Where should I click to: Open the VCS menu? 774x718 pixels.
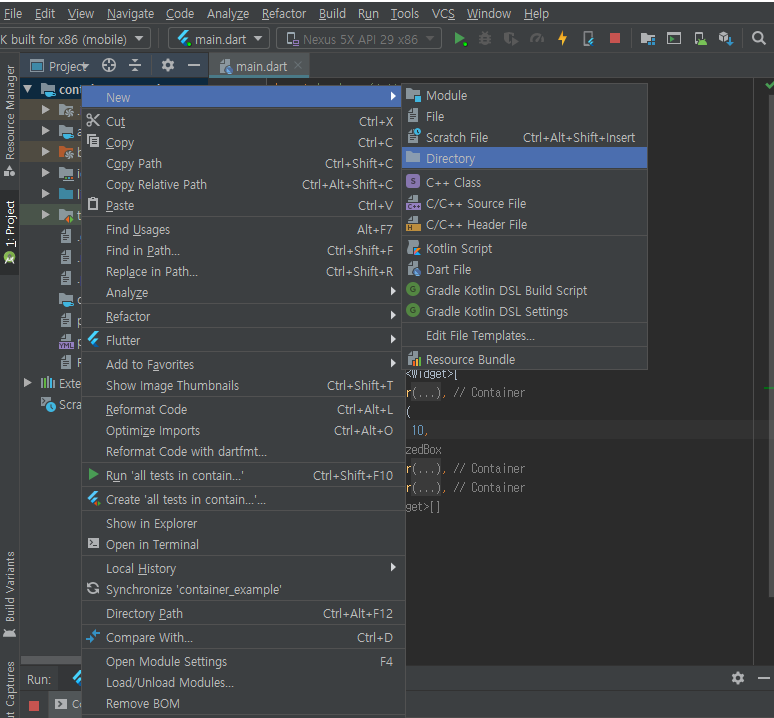(443, 14)
